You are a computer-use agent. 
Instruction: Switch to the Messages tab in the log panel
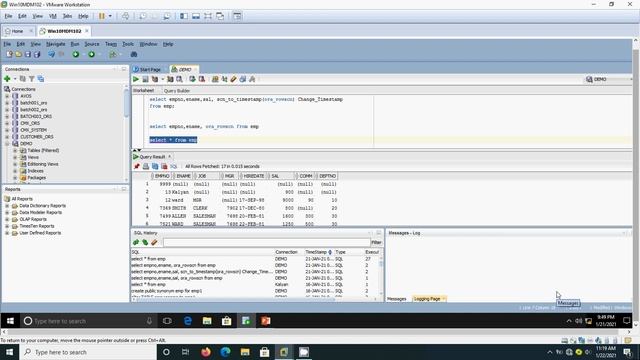397,299
